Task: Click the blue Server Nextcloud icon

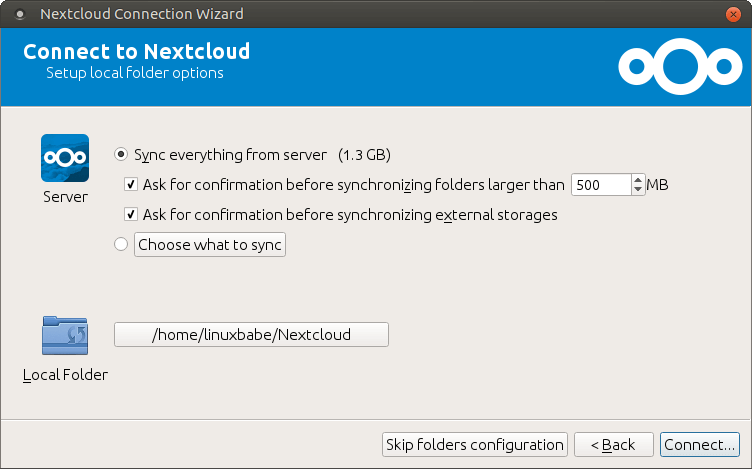Action: [x=65, y=158]
